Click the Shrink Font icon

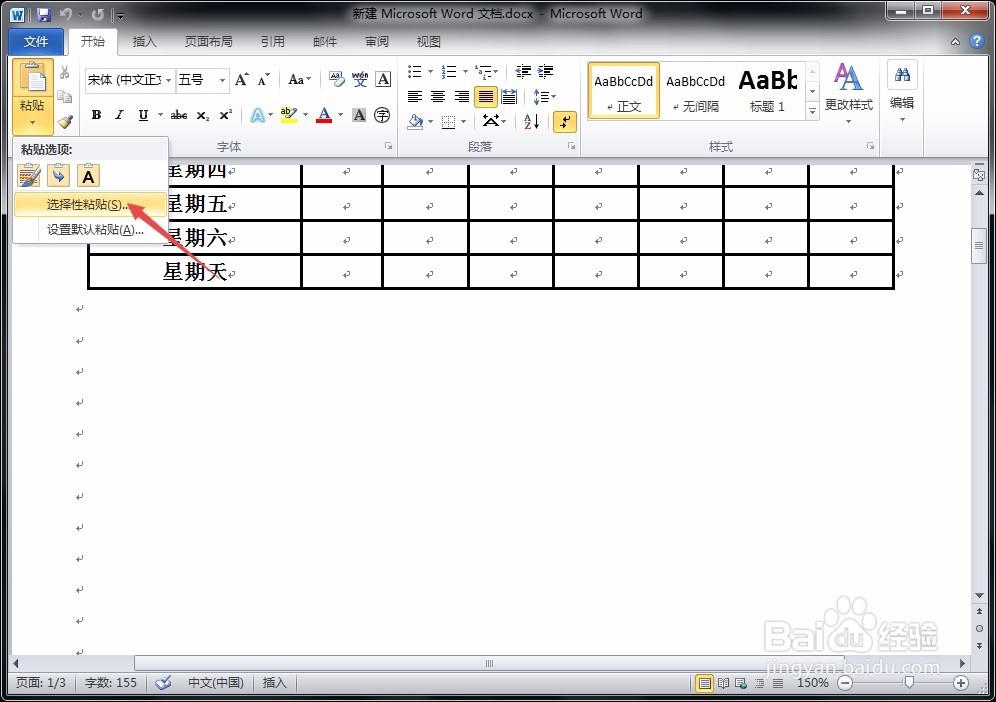(264, 79)
